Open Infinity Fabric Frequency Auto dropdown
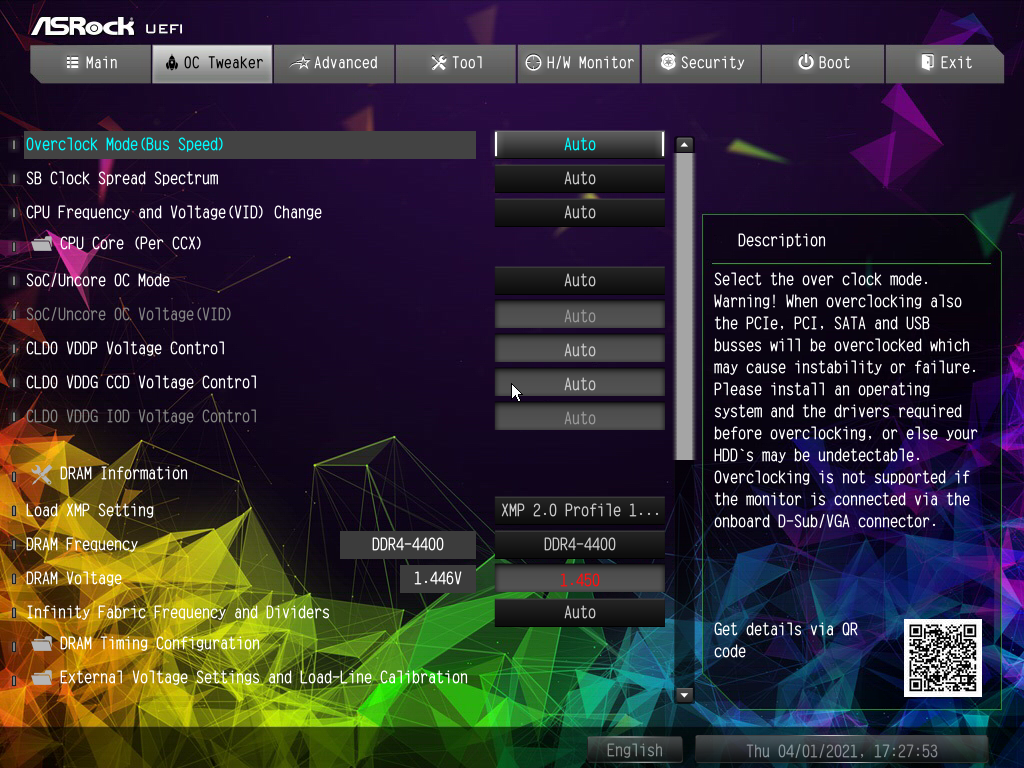1024x768 pixels. [579, 612]
